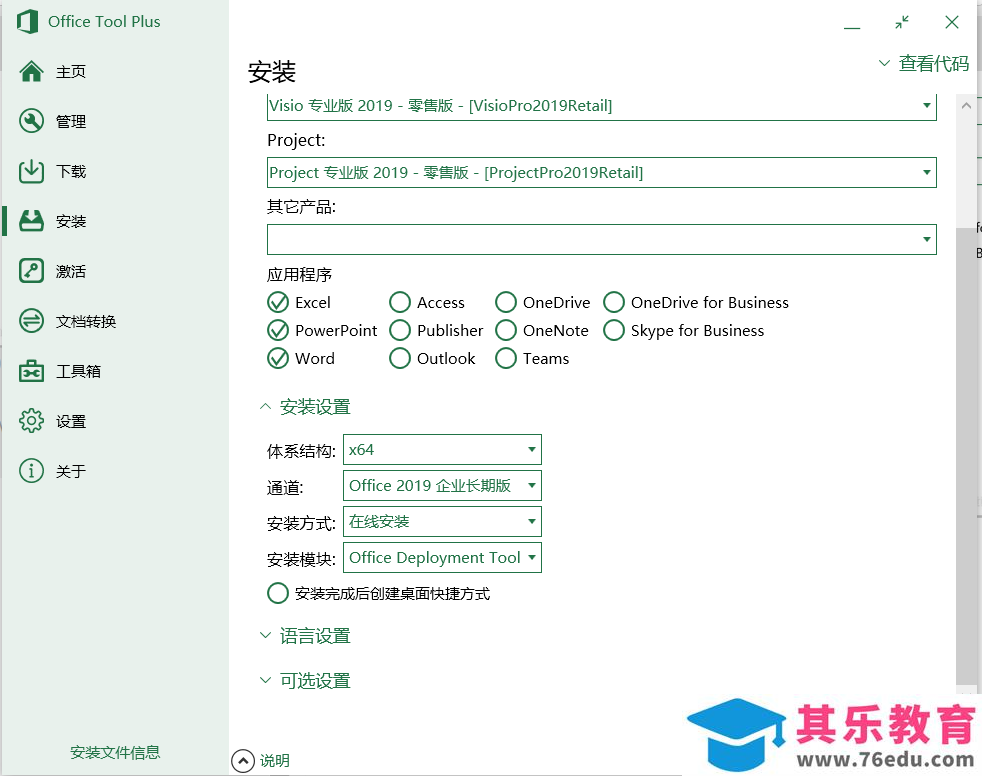Open the 通道 Office 2019 企业长期版 dropdown
Screen dimensions: 982x776
pyautogui.click(x=442, y=485)
